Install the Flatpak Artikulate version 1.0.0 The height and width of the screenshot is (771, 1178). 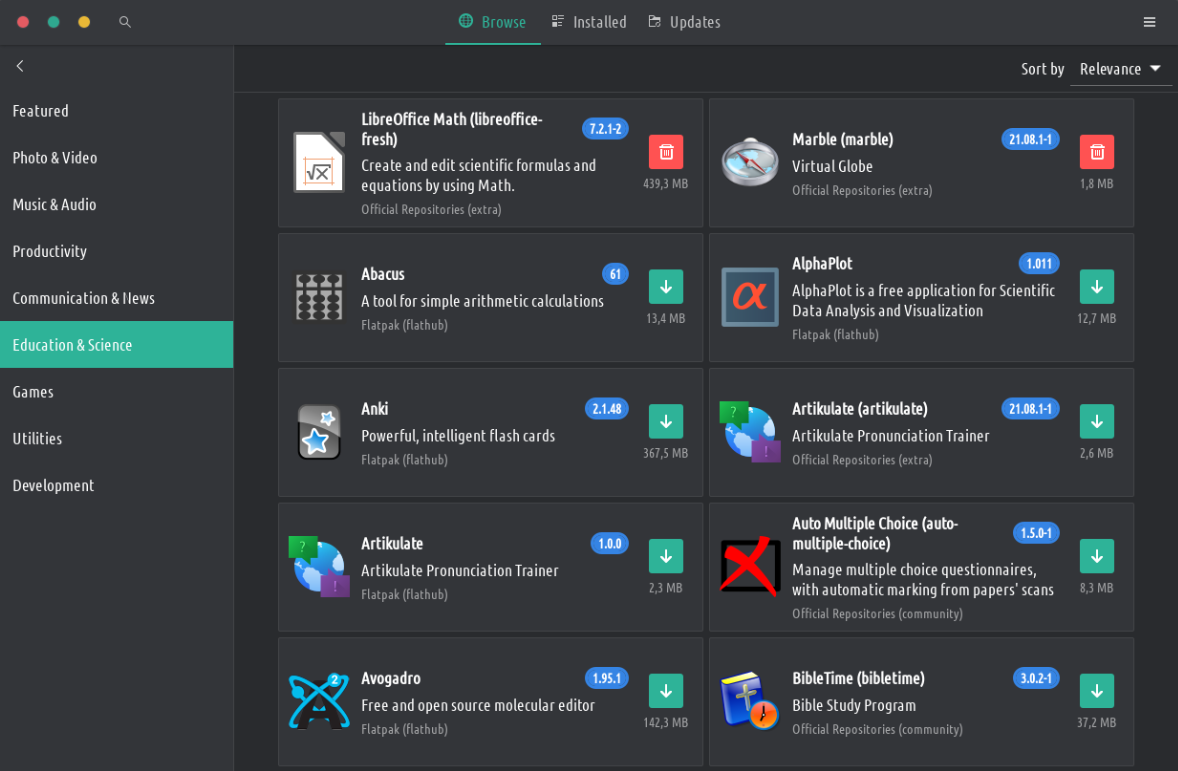click(x=666, y=556)
